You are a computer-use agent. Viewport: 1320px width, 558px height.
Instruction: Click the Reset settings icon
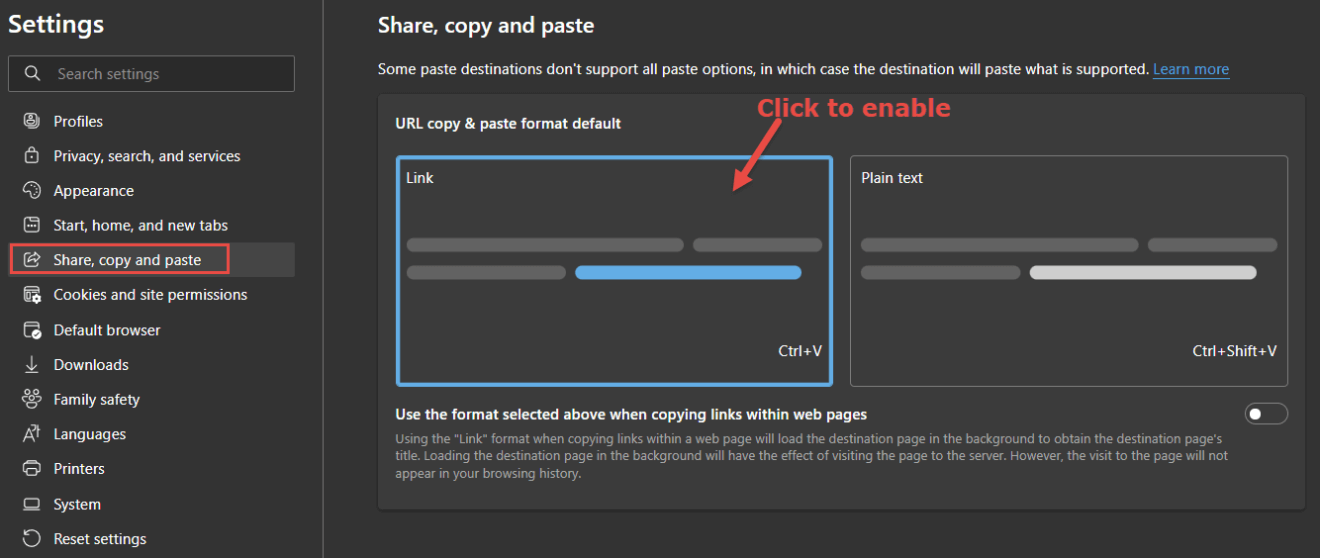click(32, 539)
